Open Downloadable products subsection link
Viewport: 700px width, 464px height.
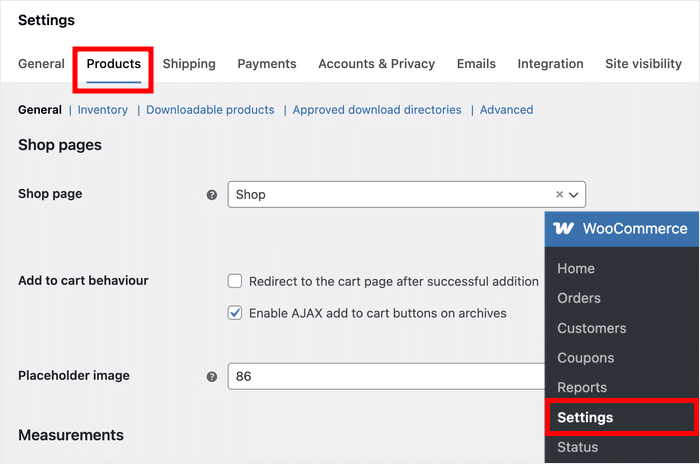click(x=210, y=110)
